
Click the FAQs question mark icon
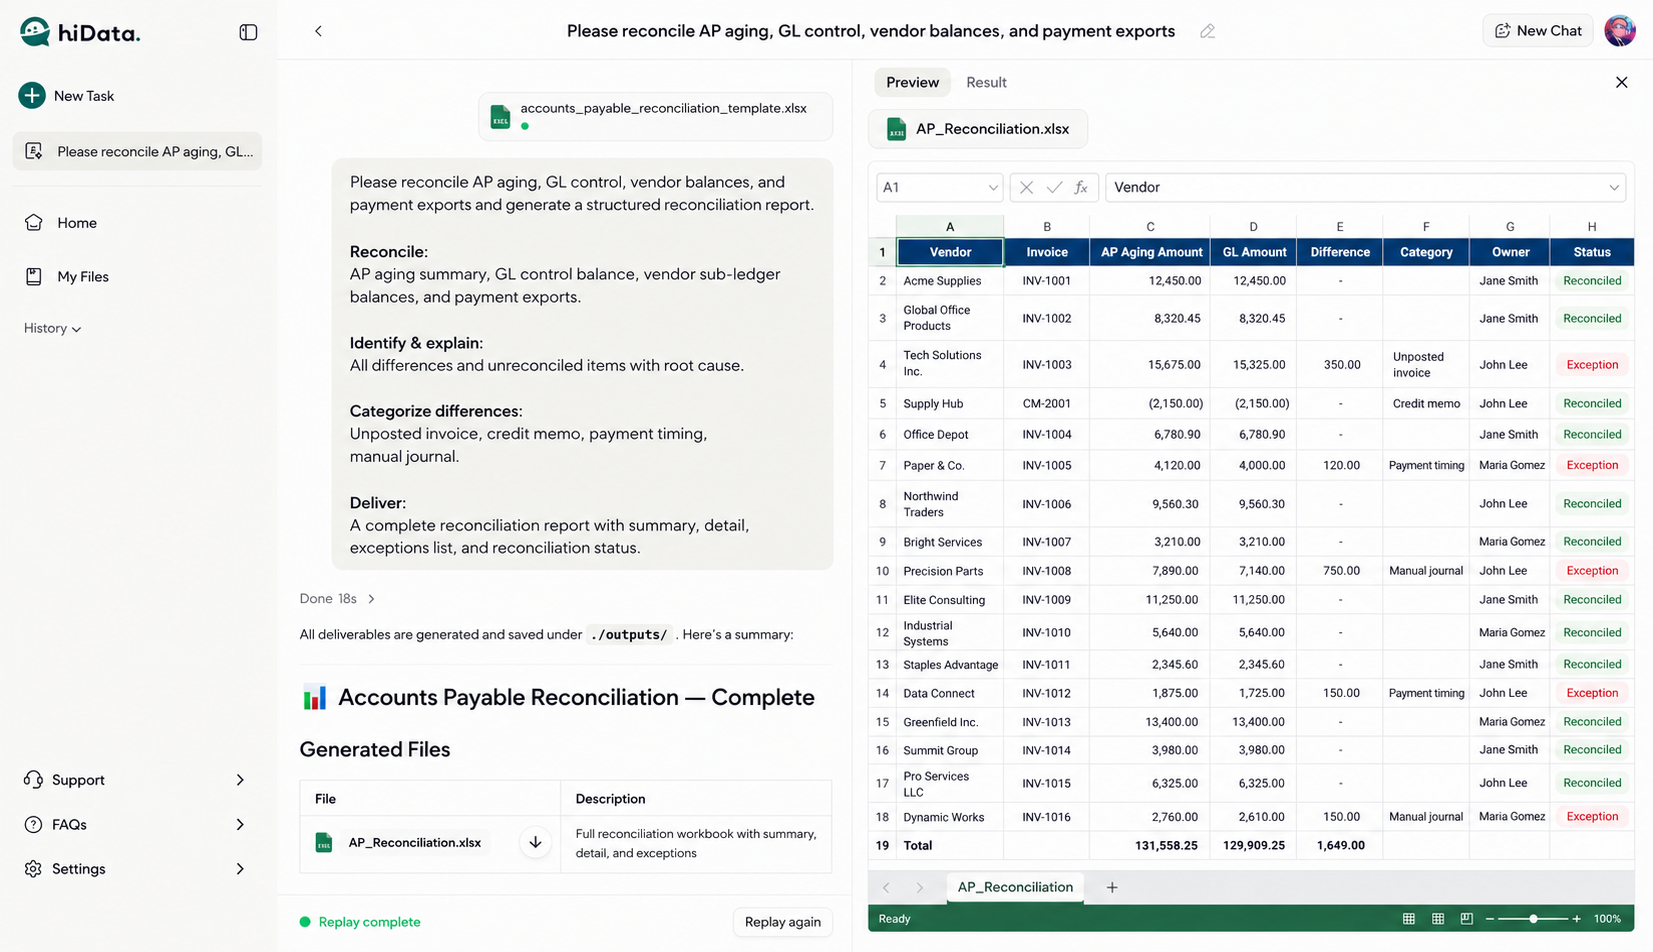(x=33, y=824)
